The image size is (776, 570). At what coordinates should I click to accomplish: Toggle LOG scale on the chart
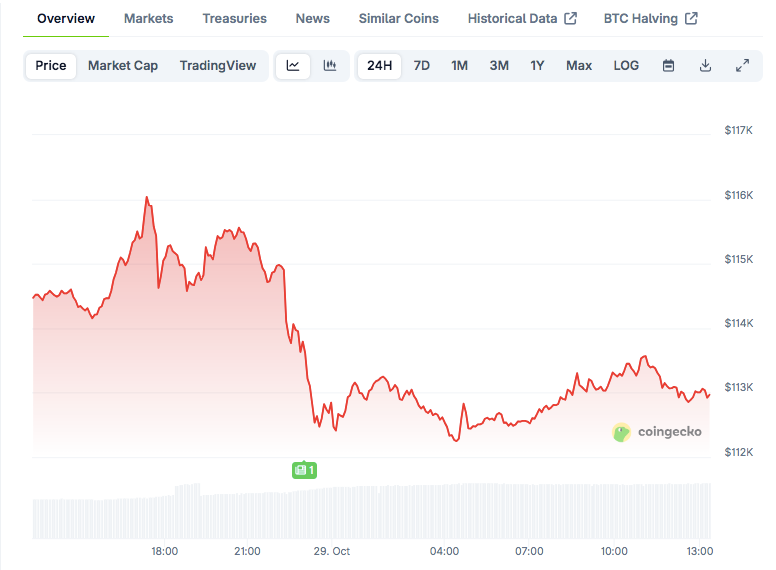pos(626,66)
